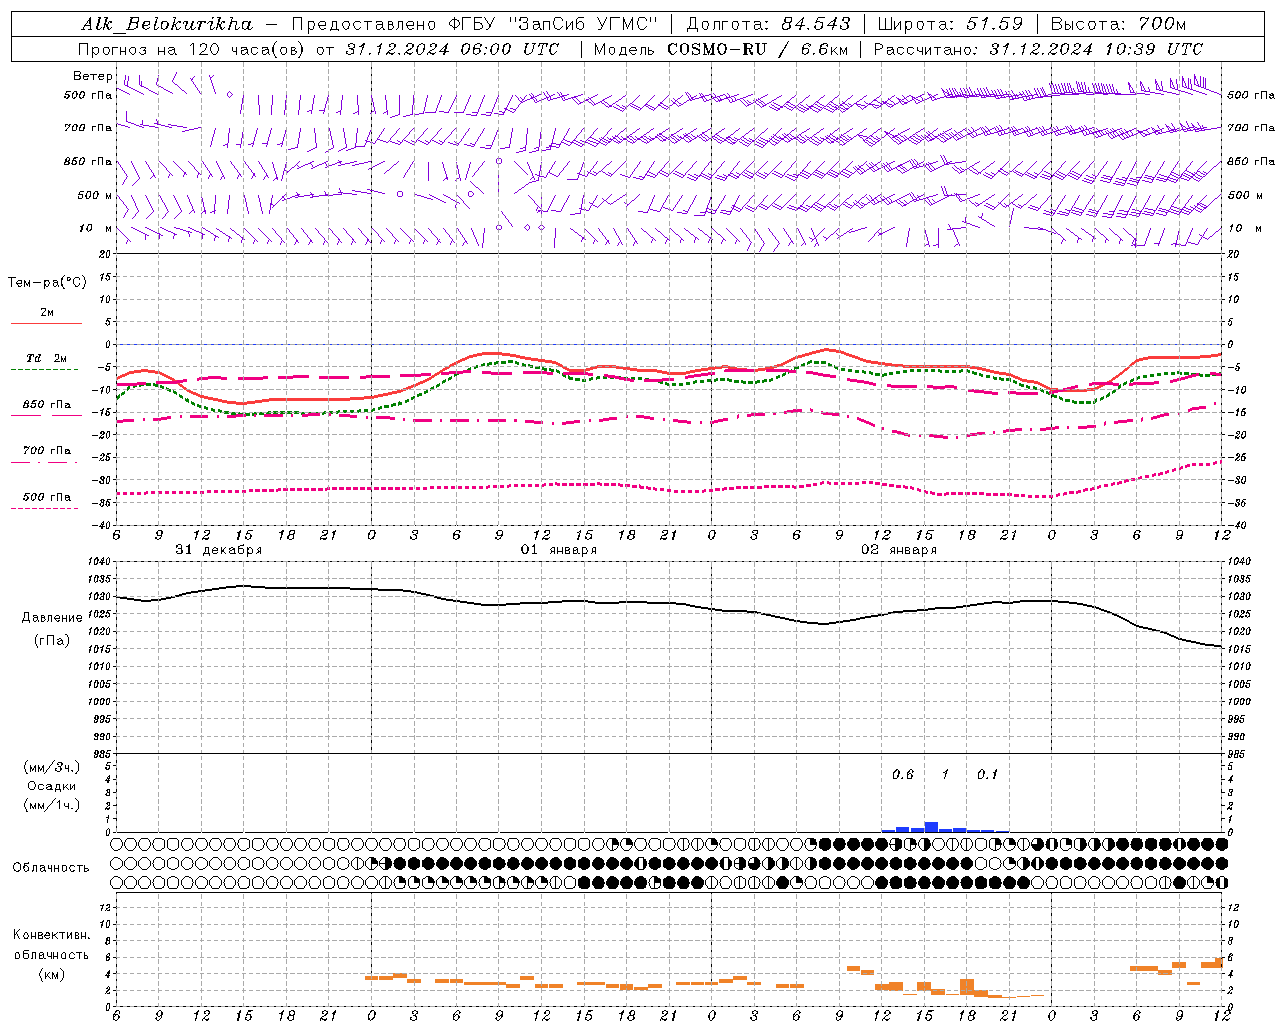The image size is (1280, 1024).
Task: Click the 'Ветер' wind panel label
Action: pyautogui.click(x=92, y=76)
